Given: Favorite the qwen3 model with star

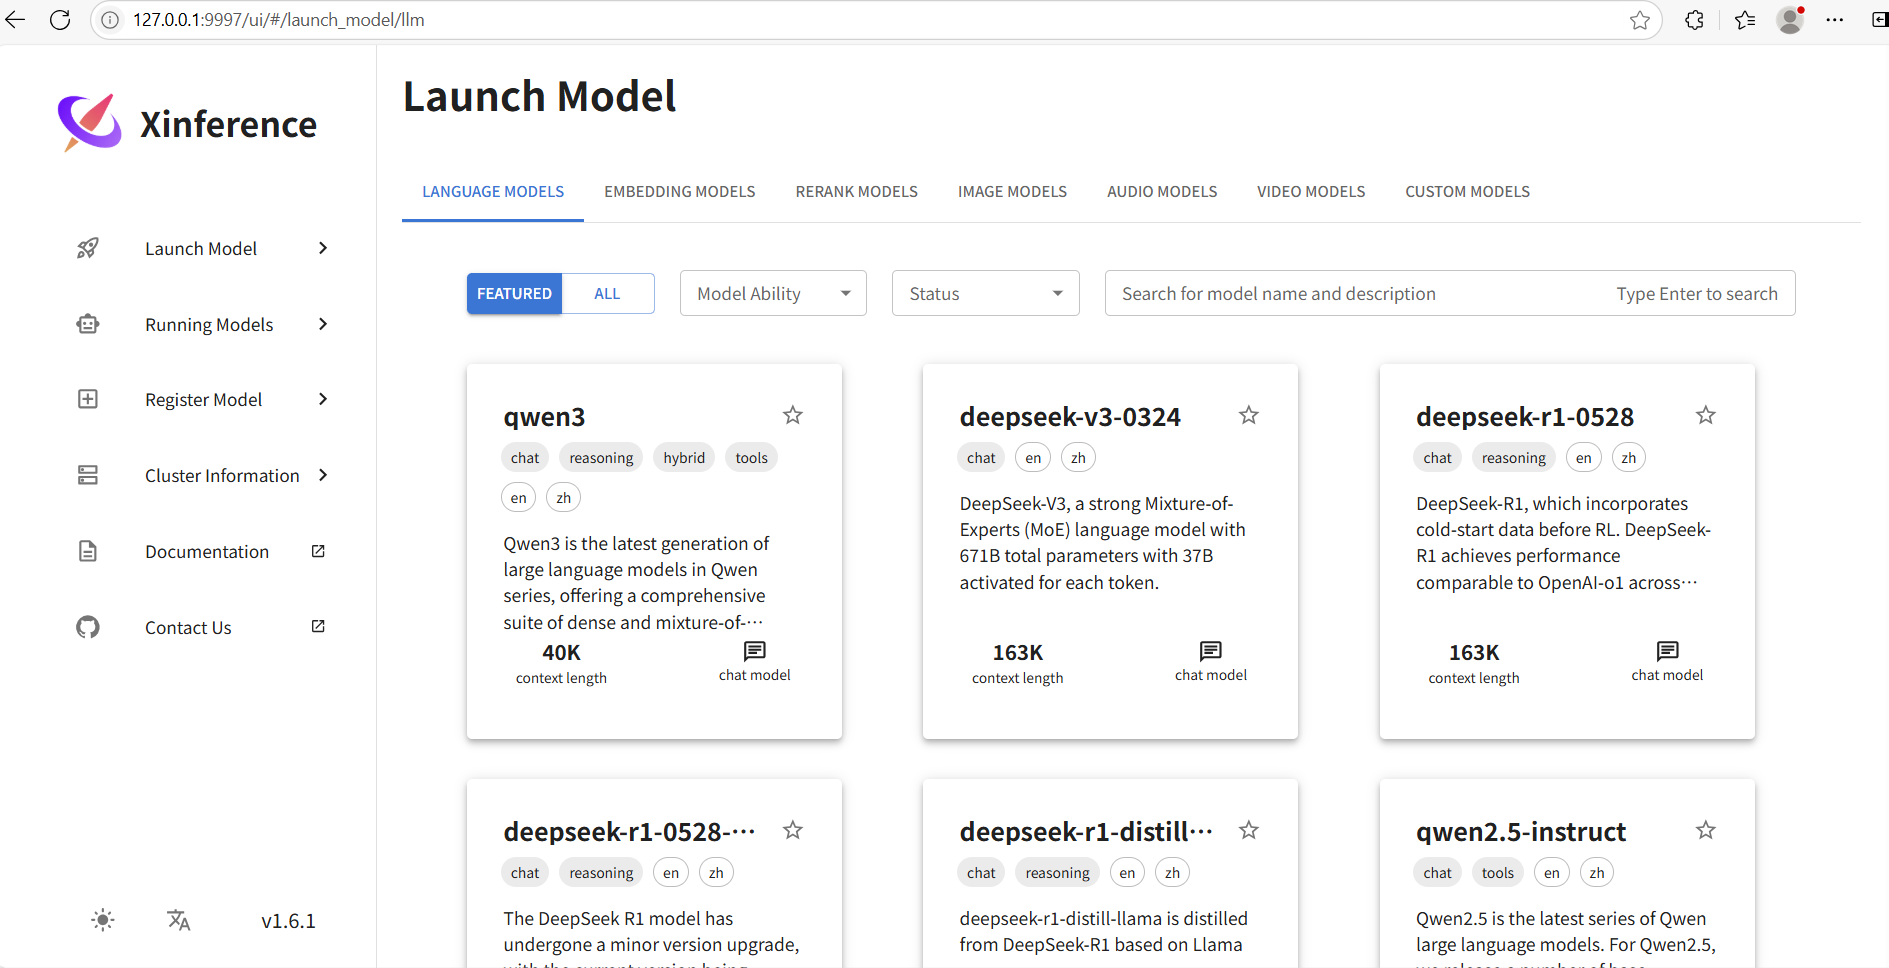Looking at the screenshot, I should point(793,415).
